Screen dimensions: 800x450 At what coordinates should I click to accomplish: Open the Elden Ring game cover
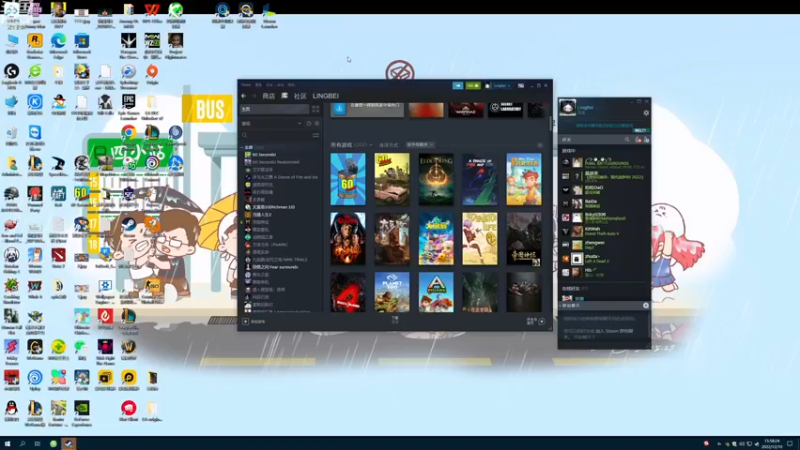(x=436, y=179)
